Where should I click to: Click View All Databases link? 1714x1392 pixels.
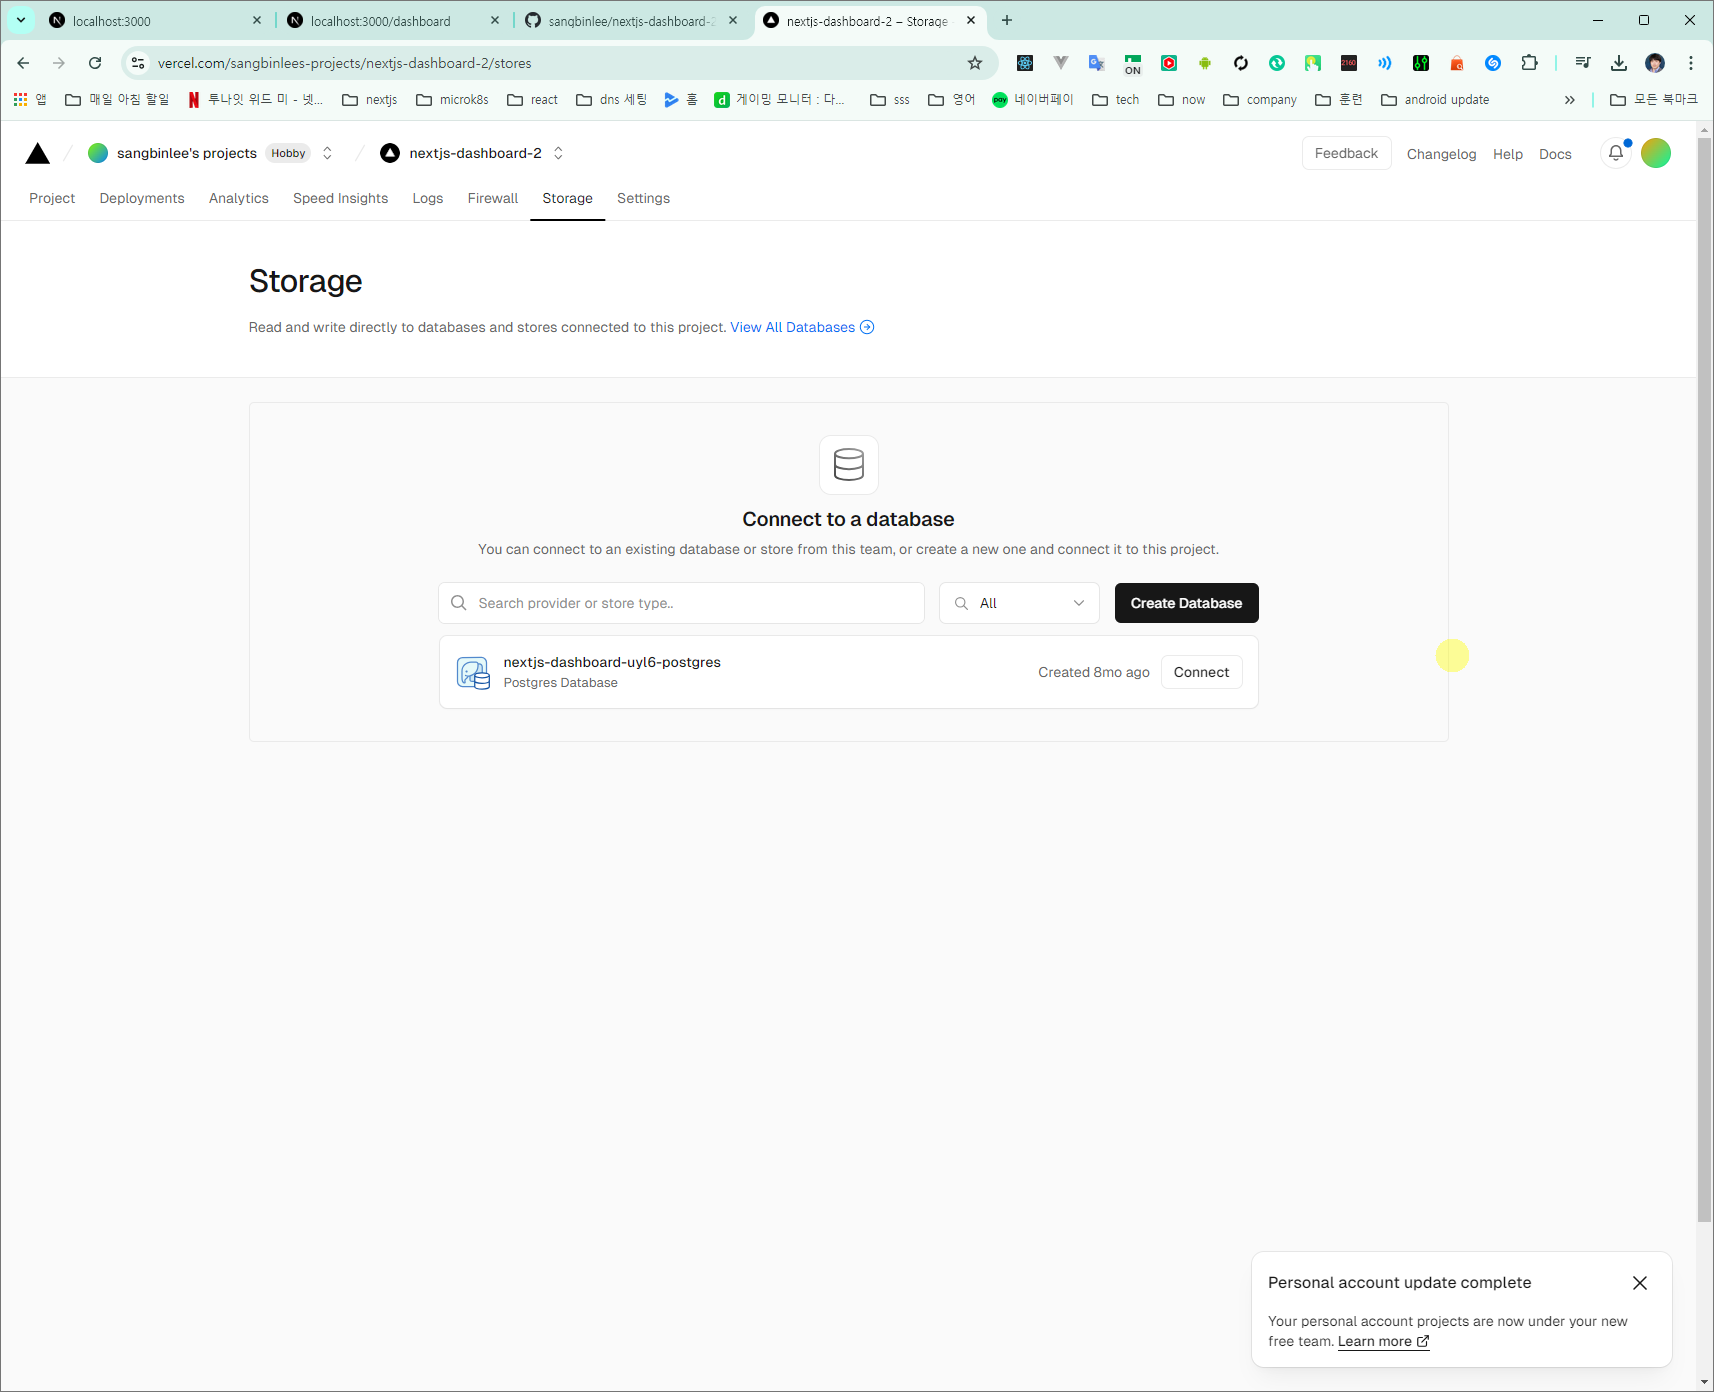point(802,327)
